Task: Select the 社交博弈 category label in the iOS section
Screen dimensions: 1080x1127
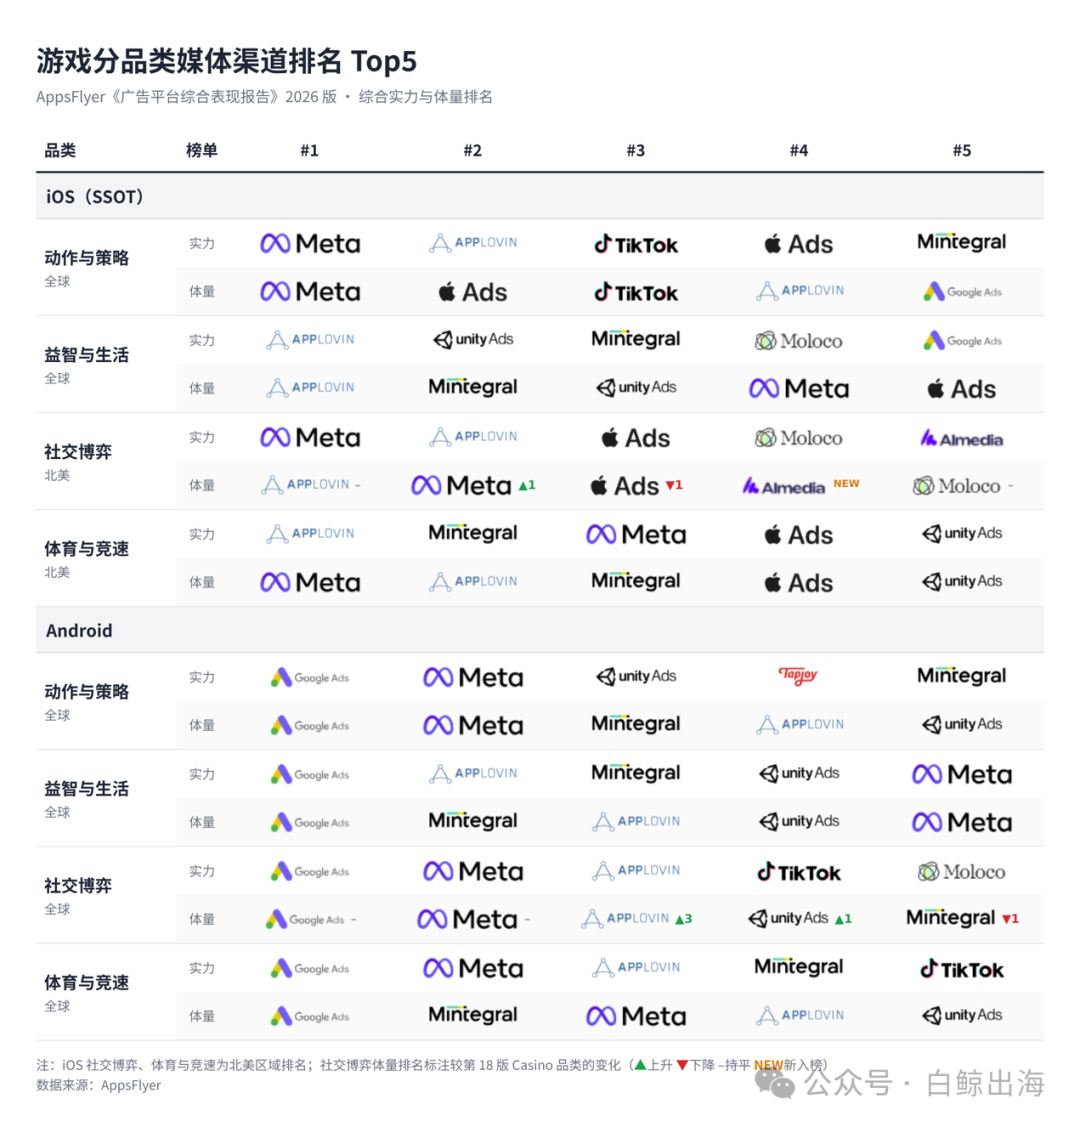Action: click(78, 452)
